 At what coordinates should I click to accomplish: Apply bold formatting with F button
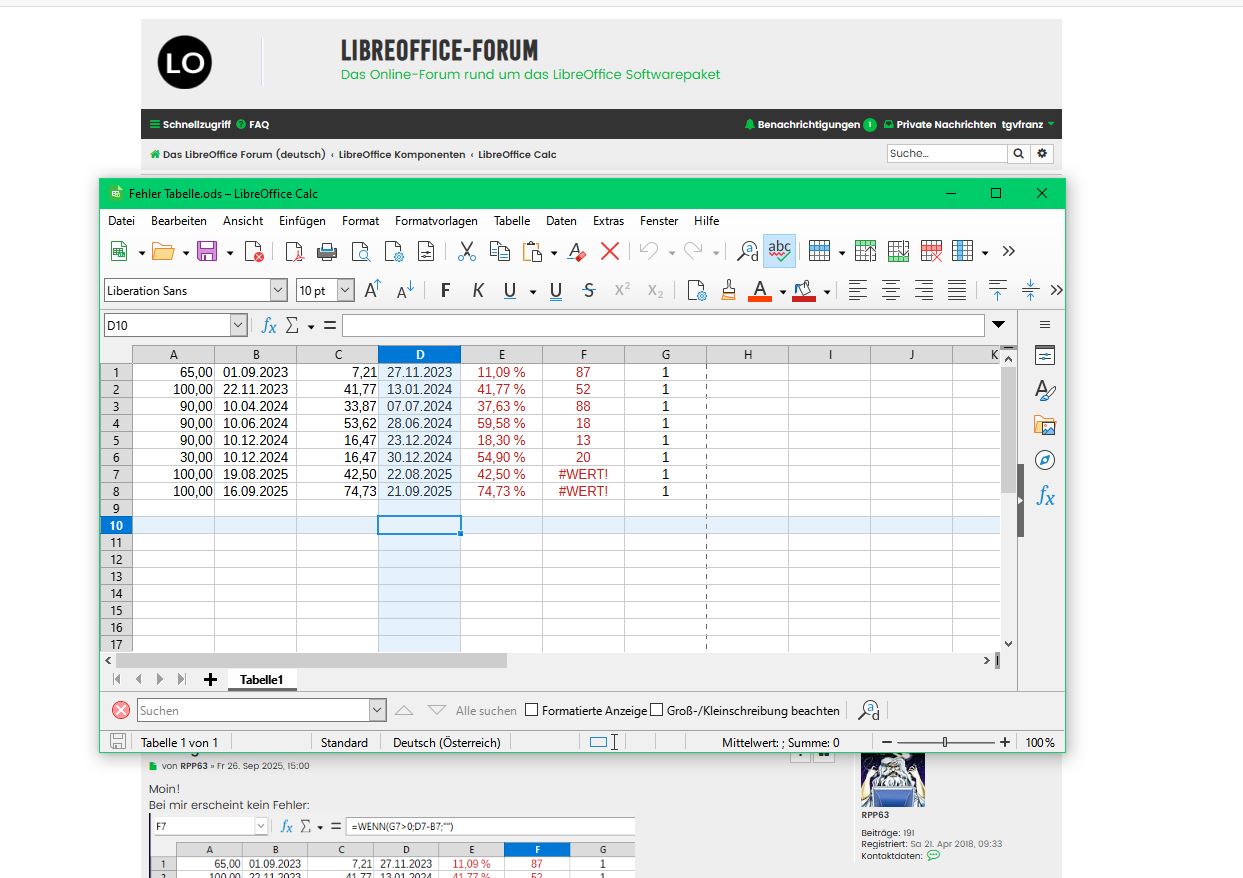tap(446, 291)
